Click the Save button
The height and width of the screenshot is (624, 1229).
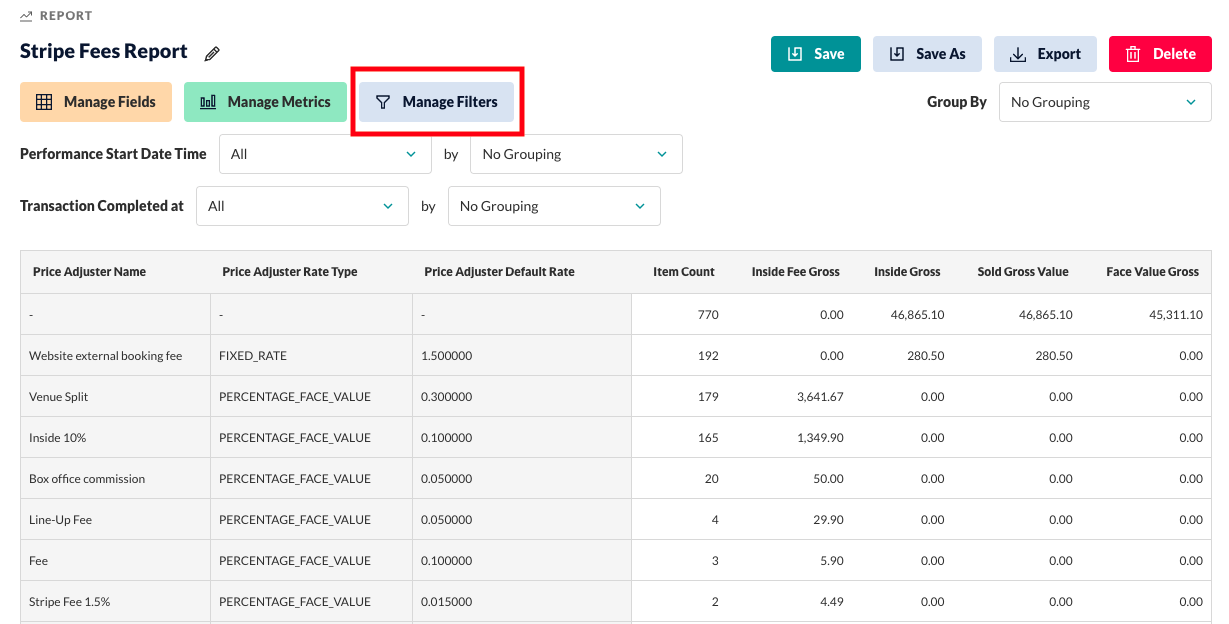click(x=816, y=54)
